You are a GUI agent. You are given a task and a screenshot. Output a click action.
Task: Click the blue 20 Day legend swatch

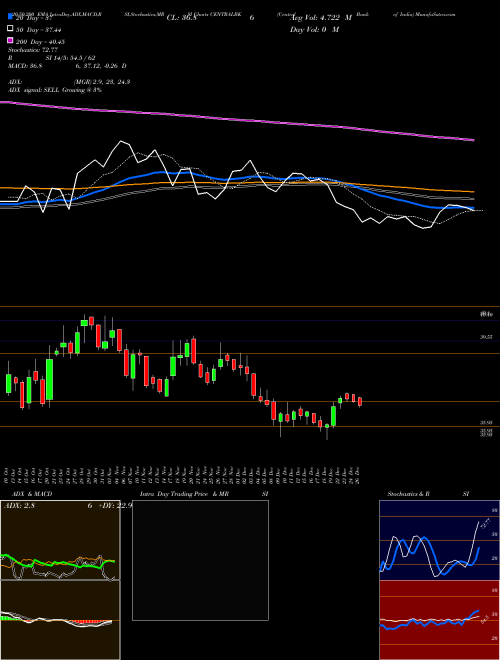[x=11, y=17]
